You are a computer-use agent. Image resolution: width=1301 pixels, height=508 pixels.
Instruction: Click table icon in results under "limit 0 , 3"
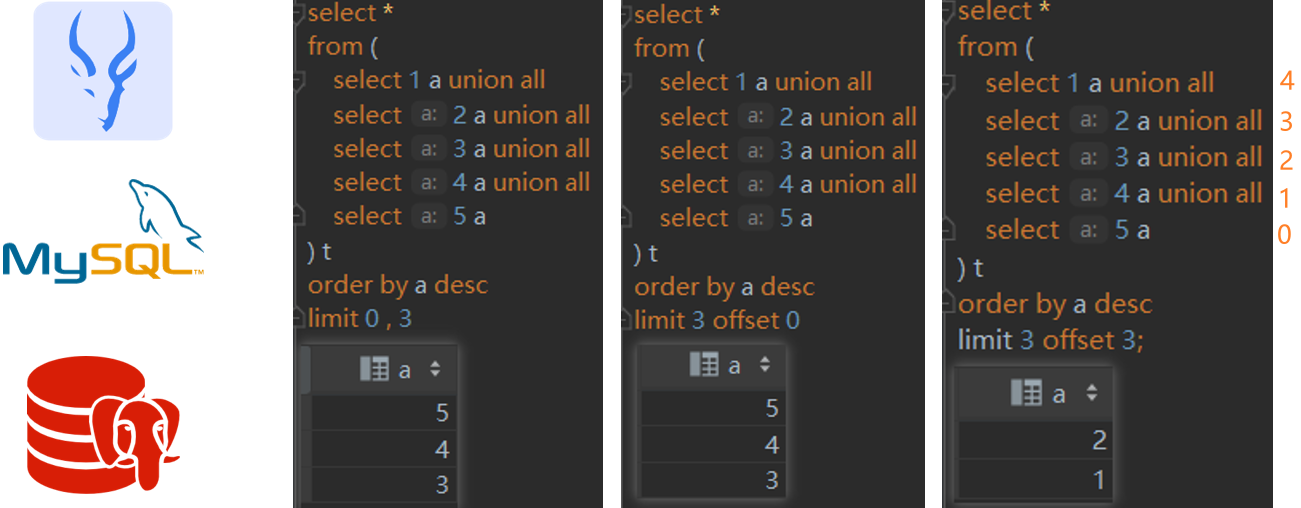tap(374, 369)
